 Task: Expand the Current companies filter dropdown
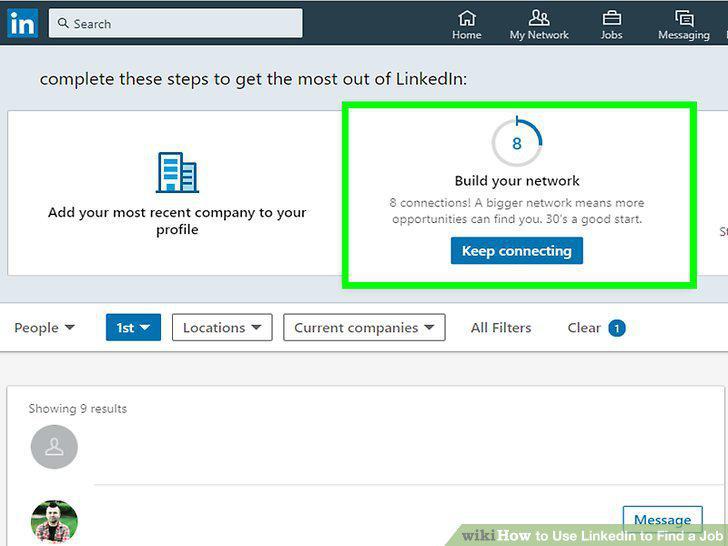[x=364, y=327]
